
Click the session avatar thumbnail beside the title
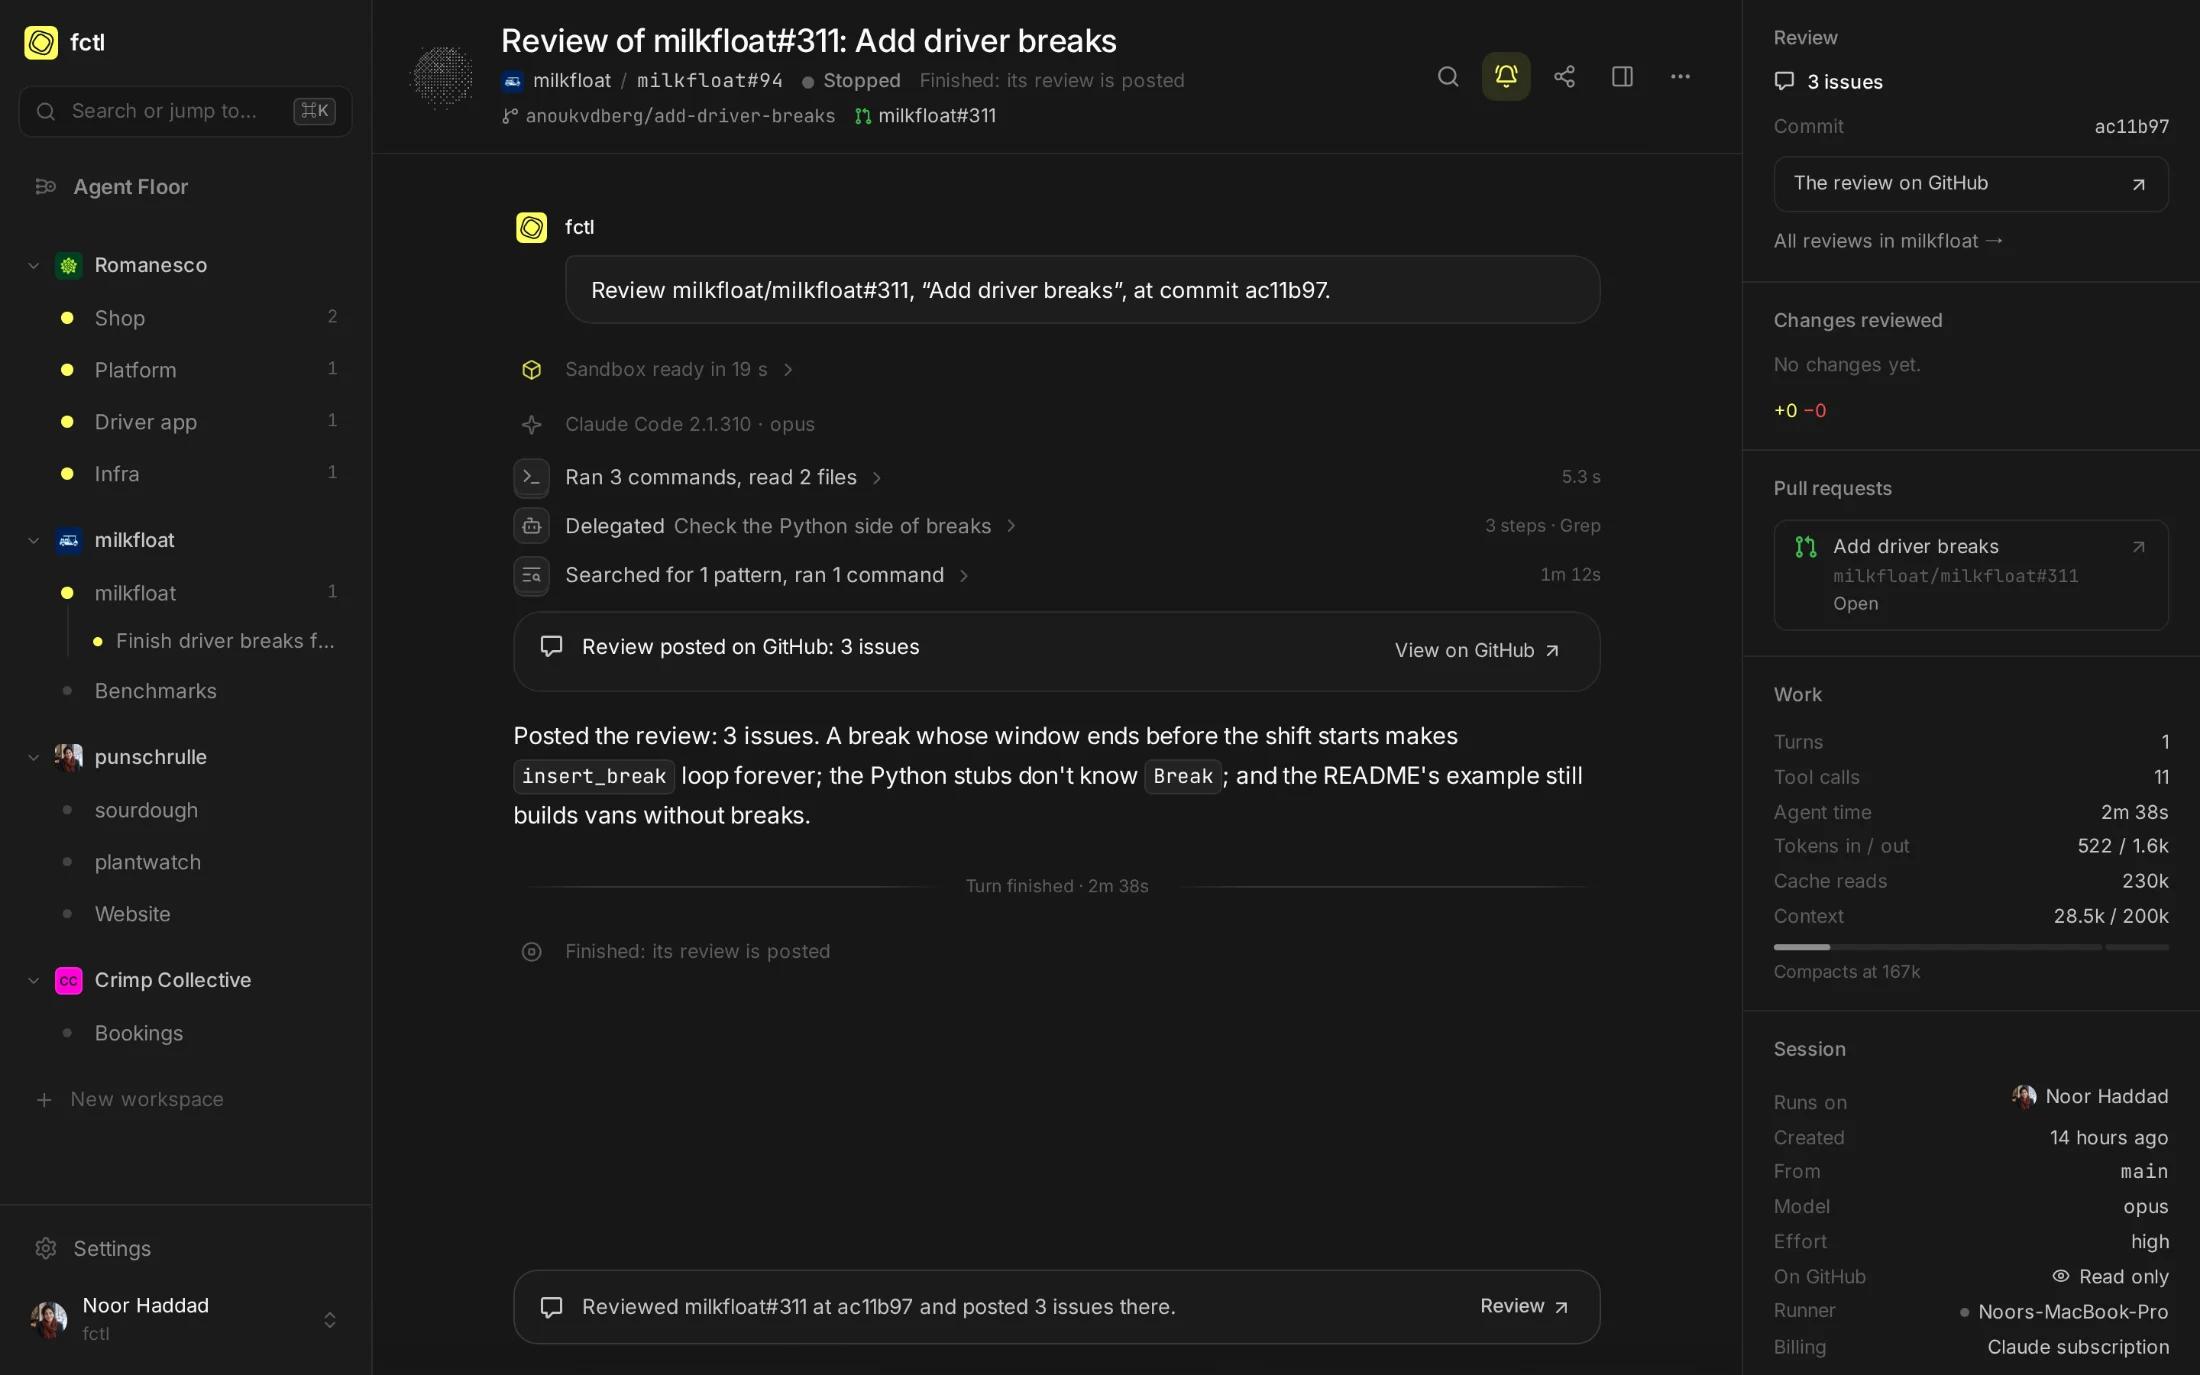pos(443,77)
